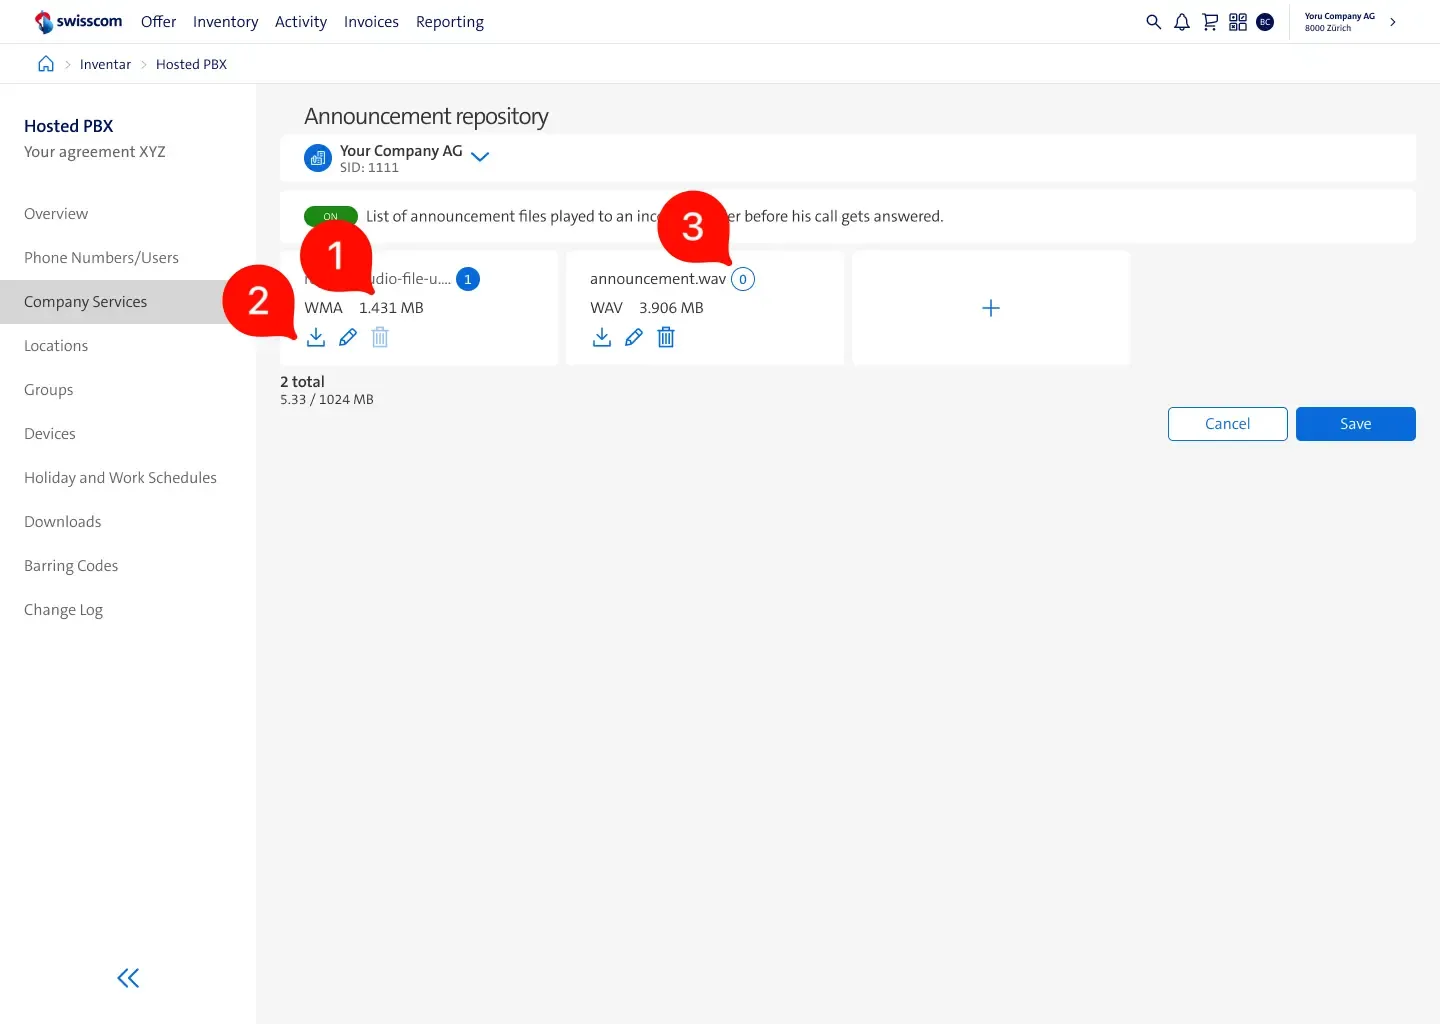
Task: Collapse the sidebar with the double chevron
Action: pyautogui.click(x=127, y=977)
